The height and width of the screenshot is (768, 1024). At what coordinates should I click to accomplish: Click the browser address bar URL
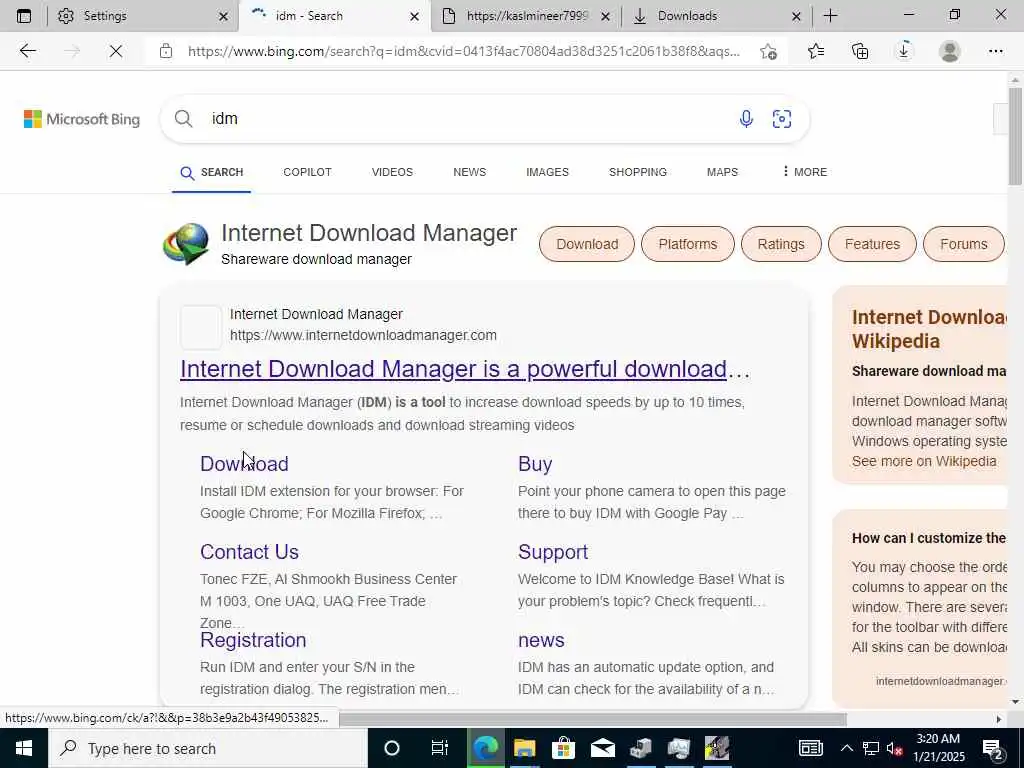point(464,51)
